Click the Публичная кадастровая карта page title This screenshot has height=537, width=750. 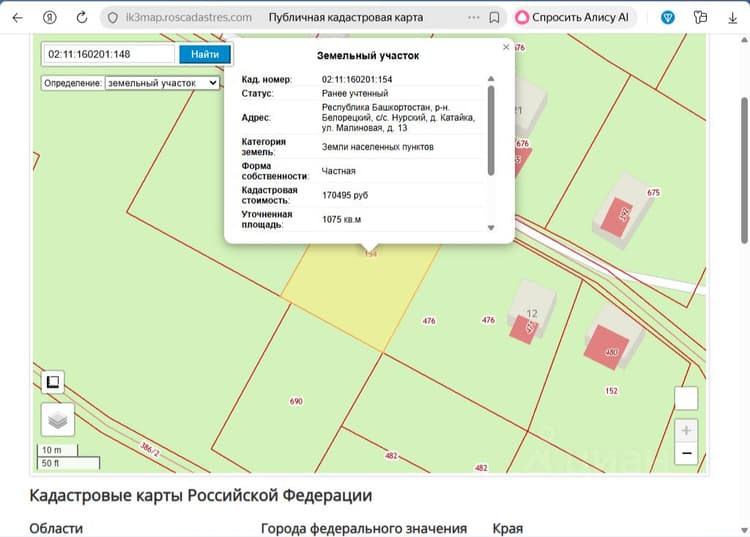pyautogui.click(x=346, y=18)
